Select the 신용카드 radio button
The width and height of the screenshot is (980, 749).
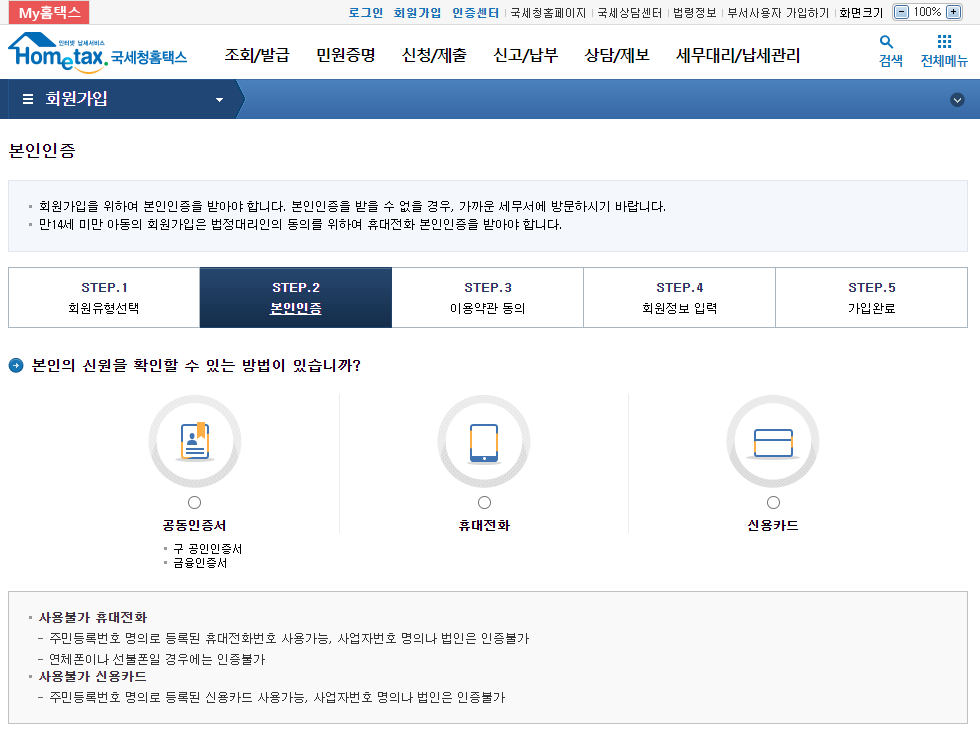pos(774,503)
